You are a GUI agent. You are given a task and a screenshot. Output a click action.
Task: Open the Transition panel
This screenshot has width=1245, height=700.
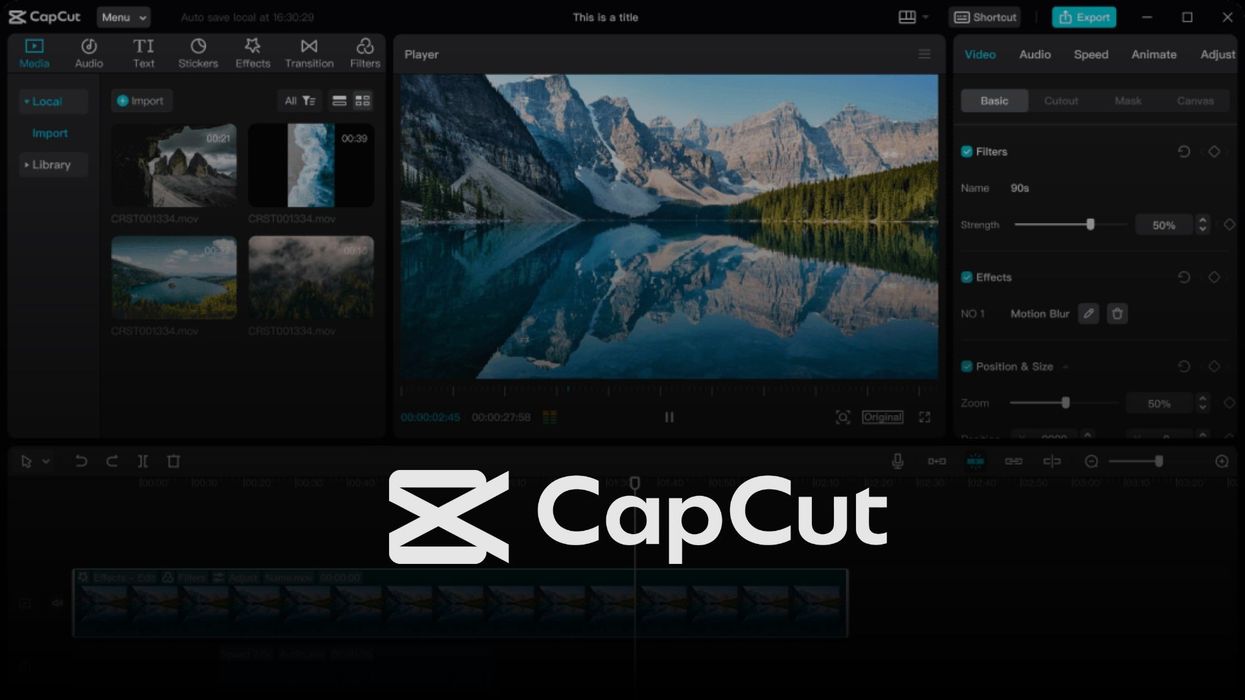point(309,53)
